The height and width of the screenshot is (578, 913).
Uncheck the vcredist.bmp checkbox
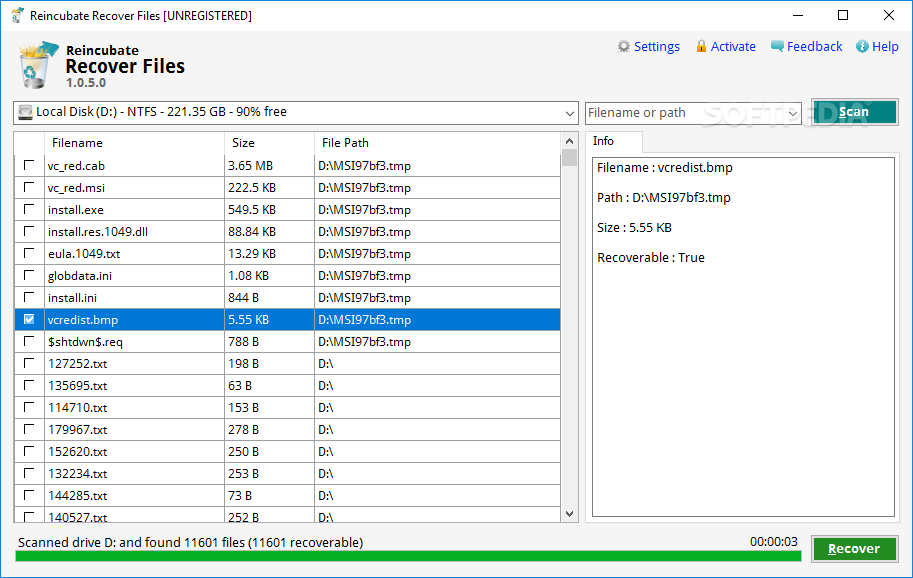29,320
